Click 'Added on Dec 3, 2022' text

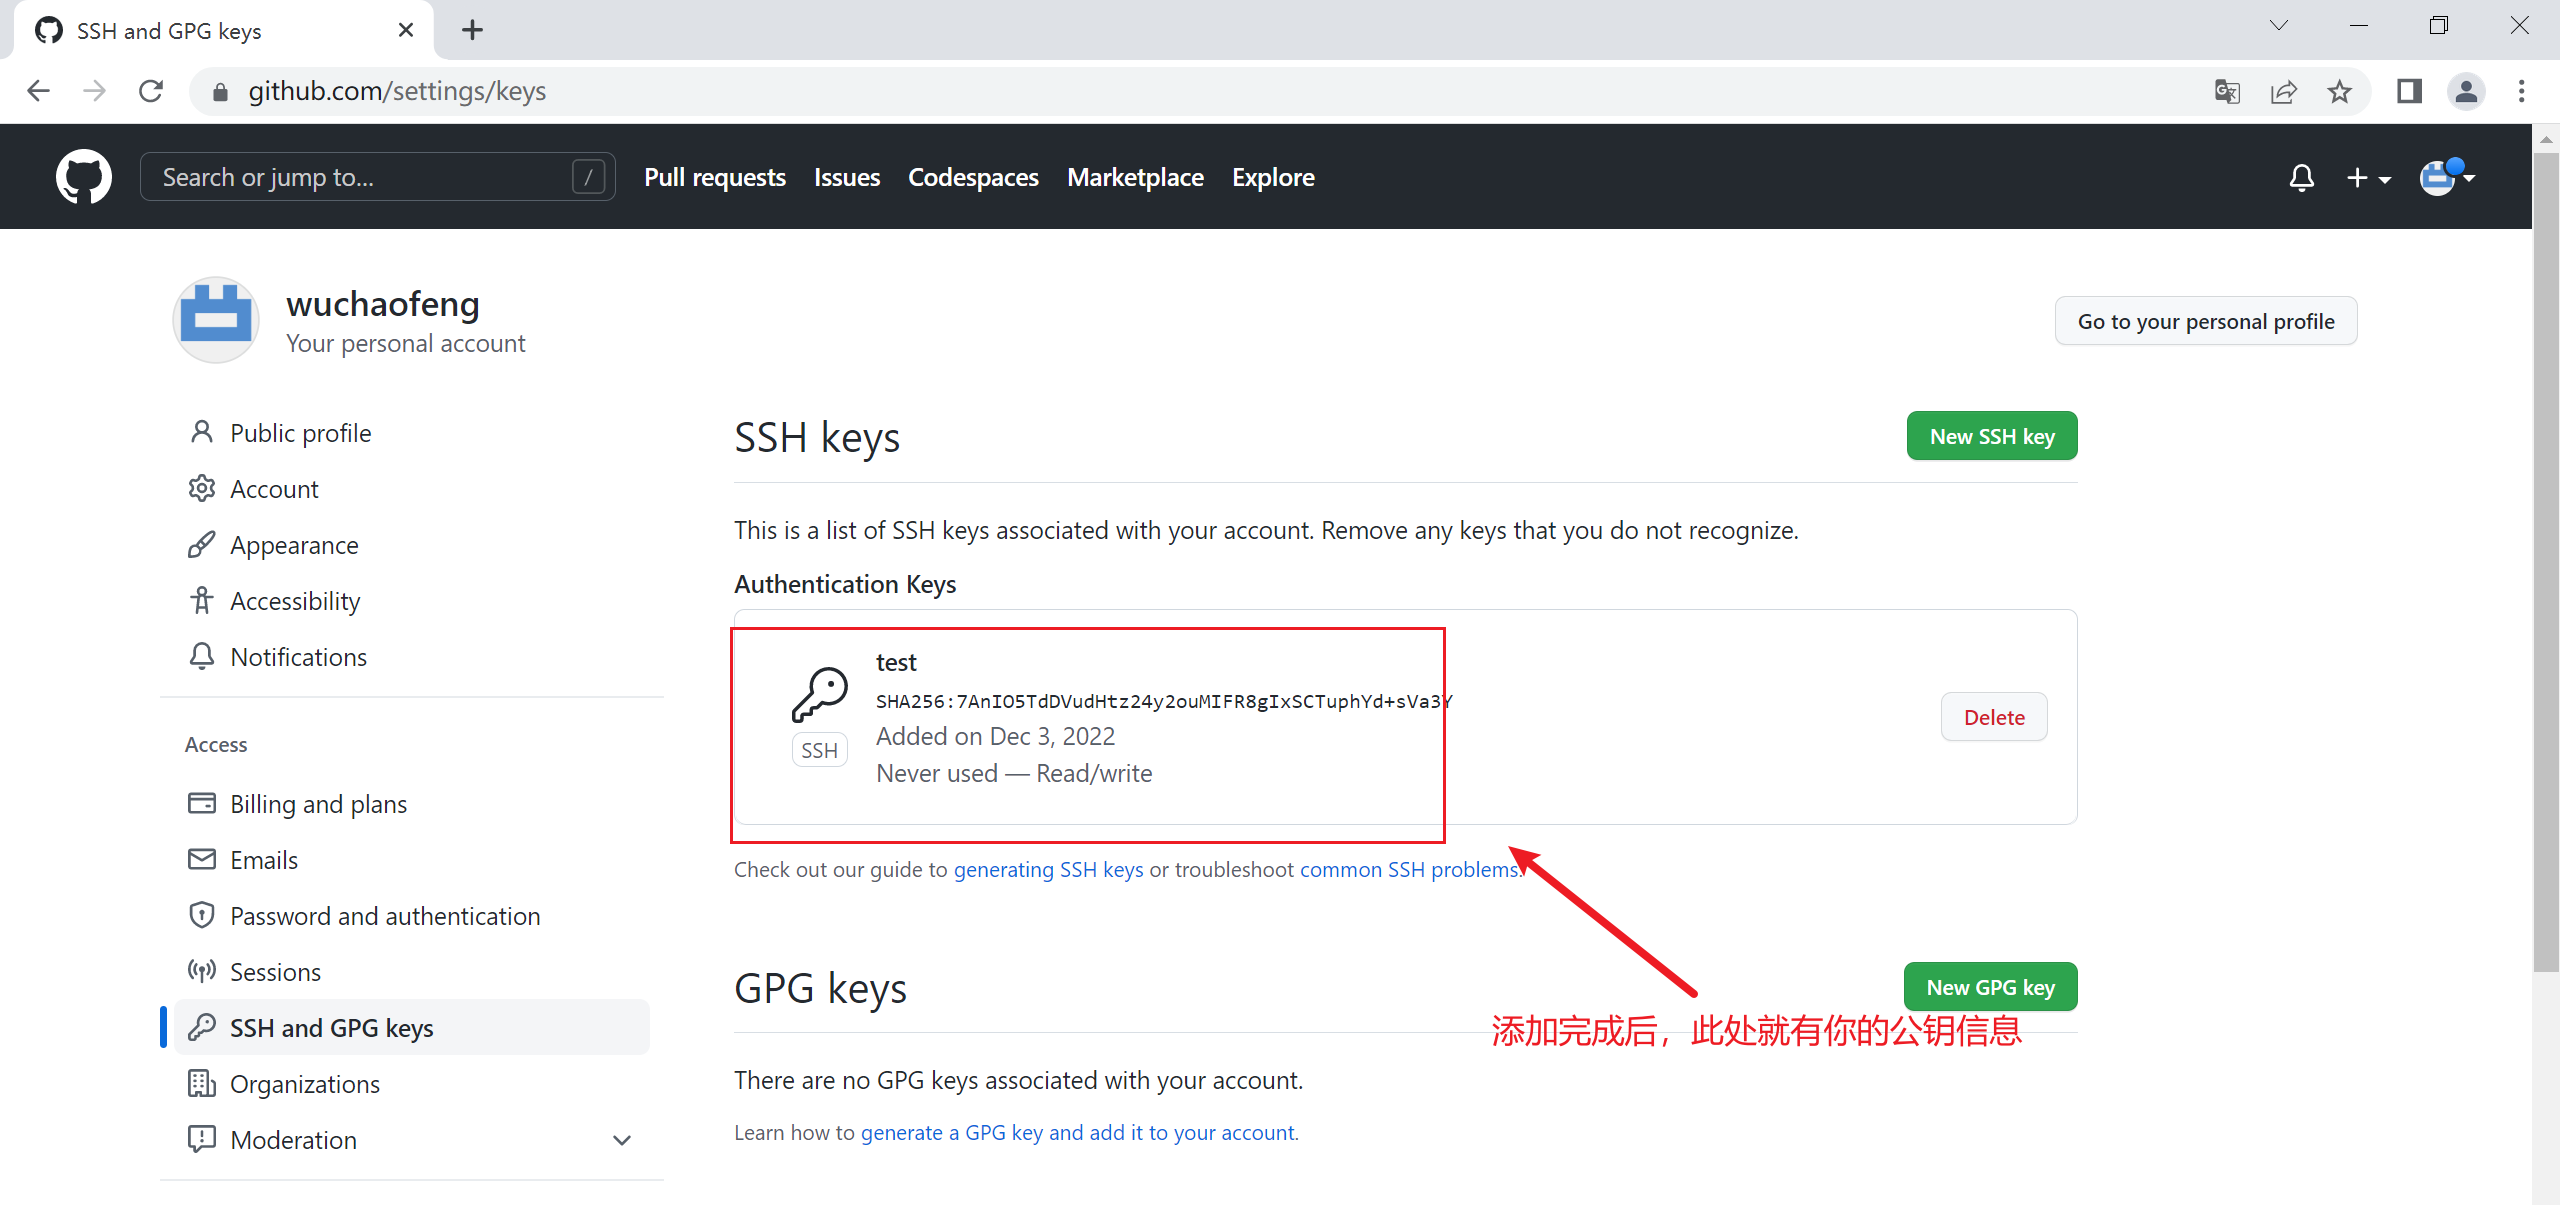coord(995,736)
